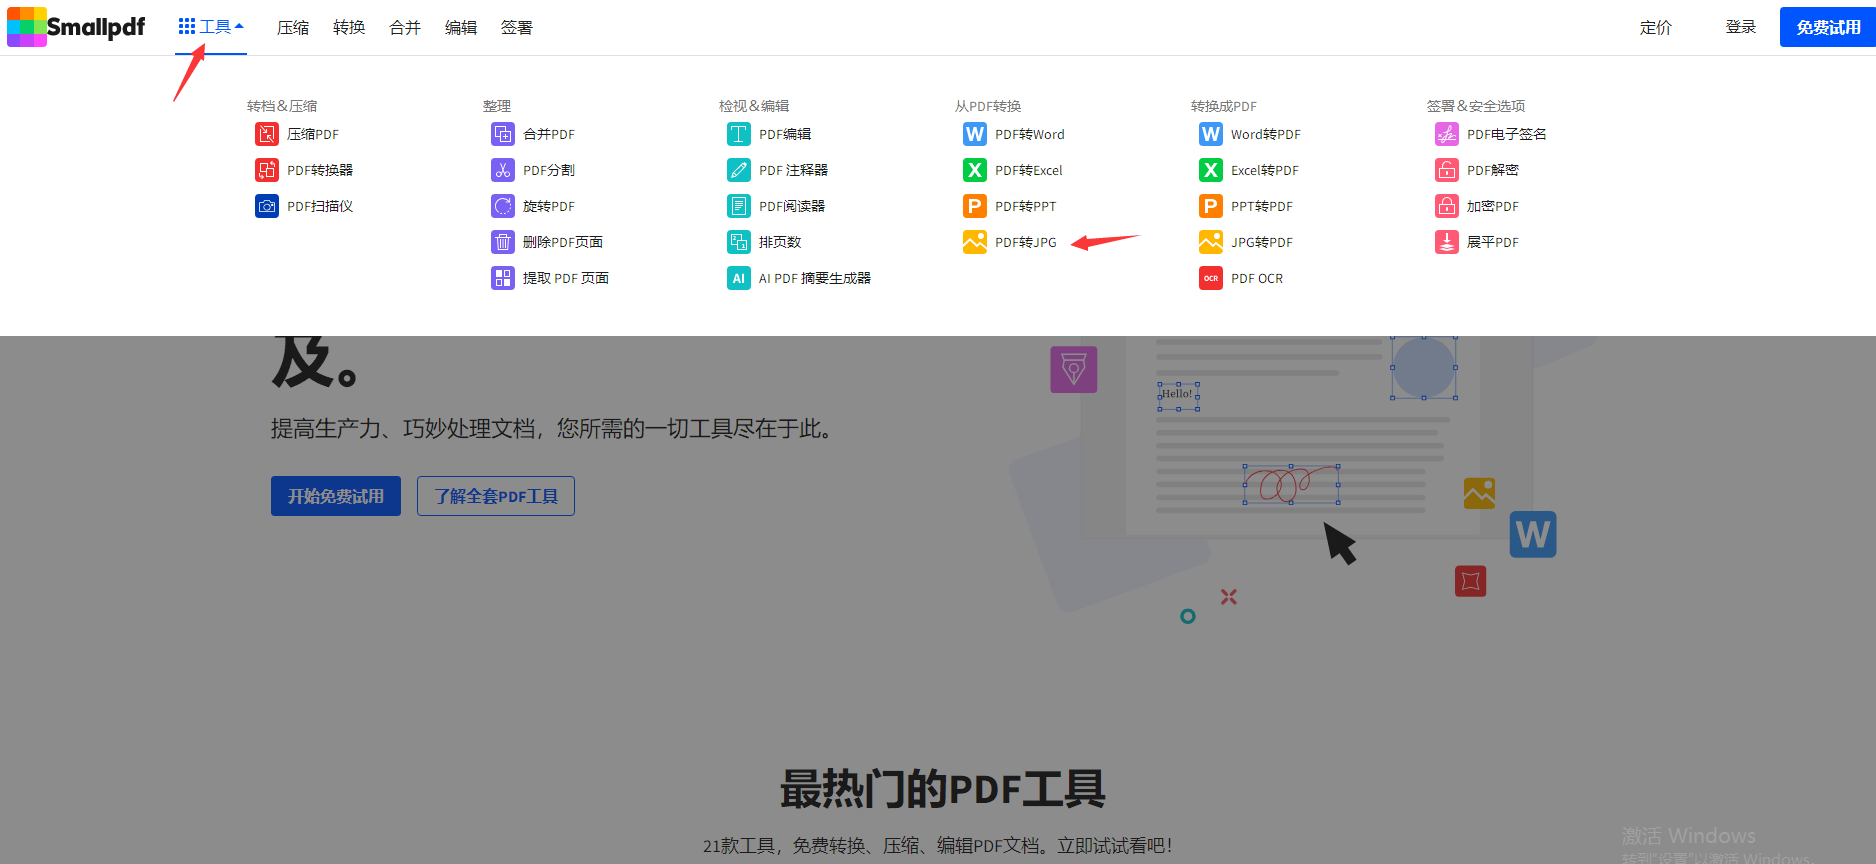Click the PDF转JPG image icon
Screen dimensions: 1876x864
pos(975,242)
